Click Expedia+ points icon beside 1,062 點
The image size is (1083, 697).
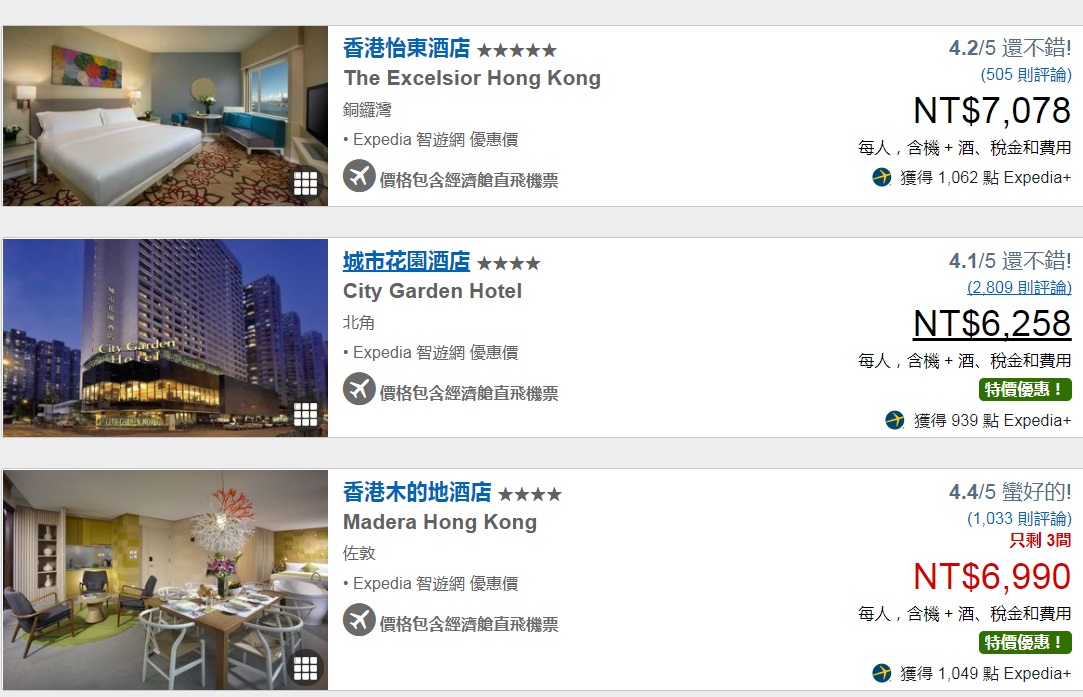881,178
